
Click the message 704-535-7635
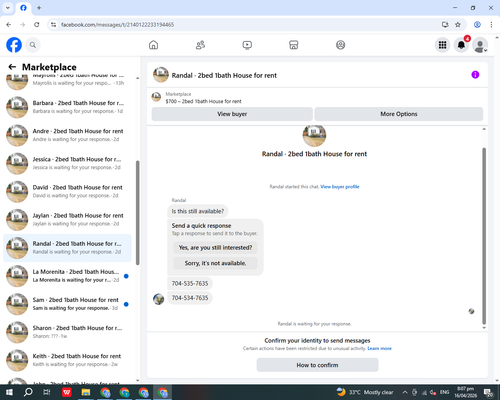coord(190,283)
